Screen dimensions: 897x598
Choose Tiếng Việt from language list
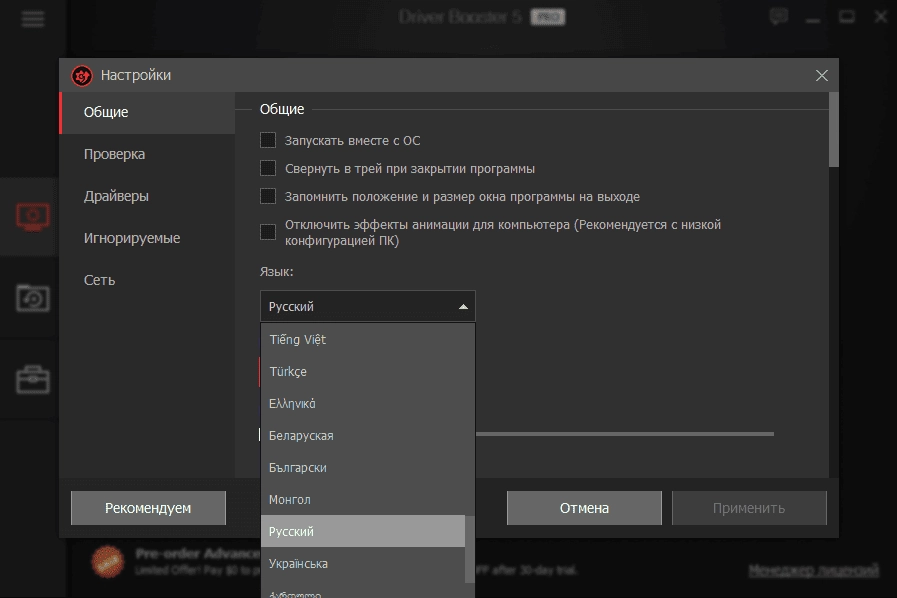pyautogui.click(x=368, y=339)
